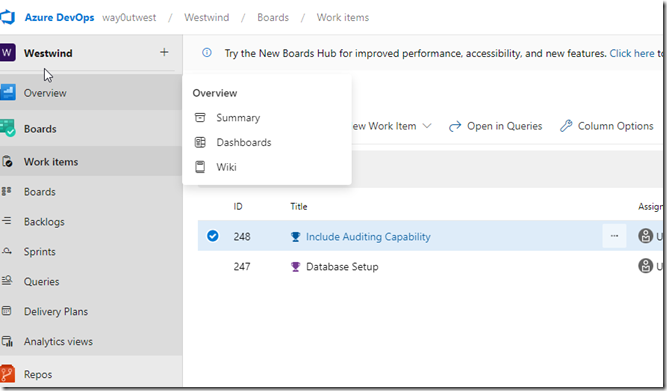This screenshot has height=391, width=667.
Task: Click the Westwind project name in sidebar
Action: 48,53
